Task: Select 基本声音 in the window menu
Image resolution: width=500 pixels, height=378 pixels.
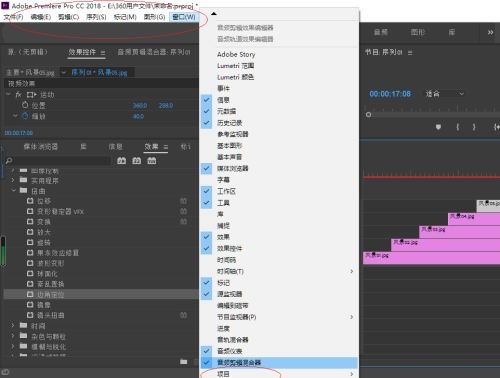Action: pos(279,157)
